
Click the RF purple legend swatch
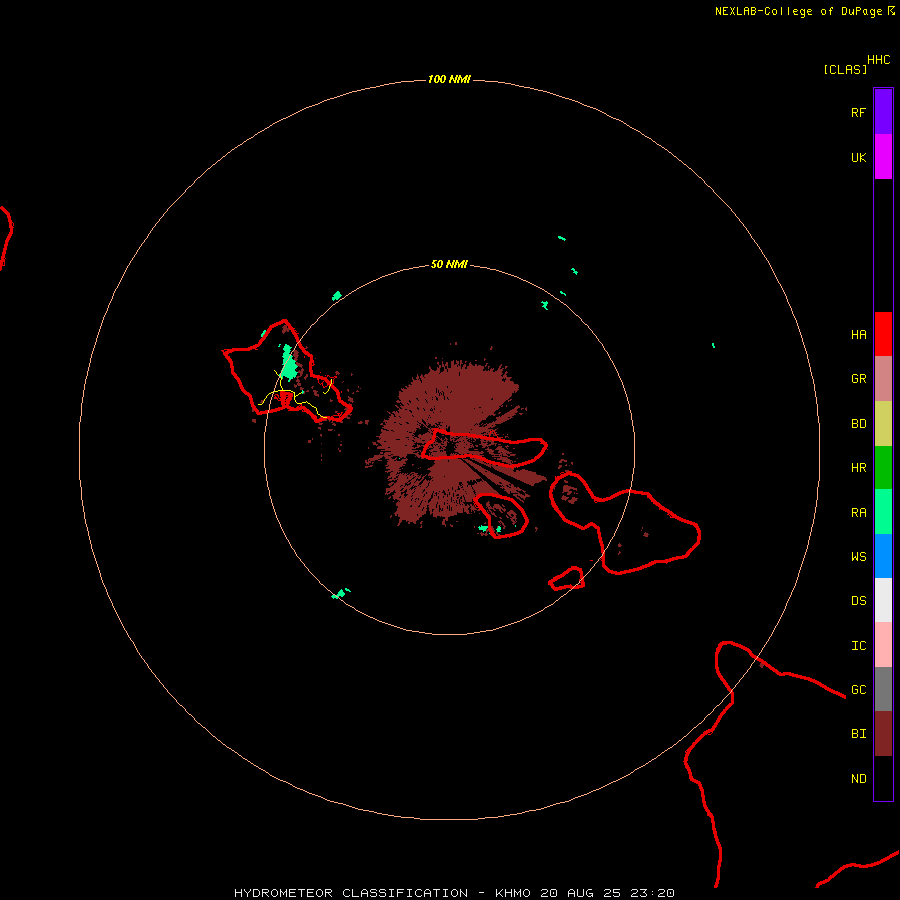click(x=883, y=112)
